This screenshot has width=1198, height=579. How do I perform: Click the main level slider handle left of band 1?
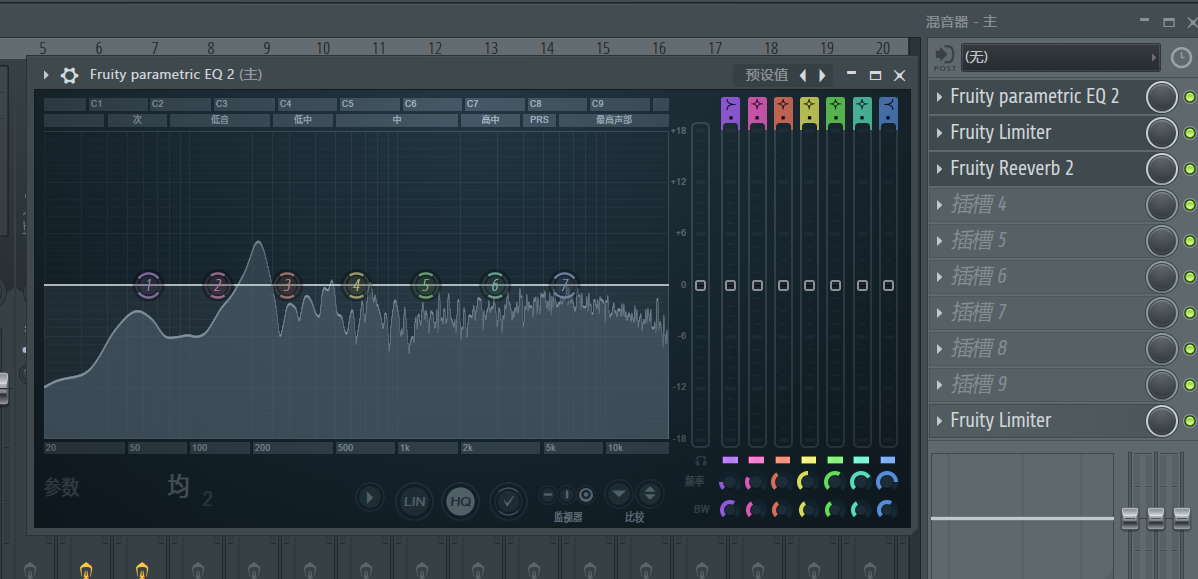click(x=701, y=286)
